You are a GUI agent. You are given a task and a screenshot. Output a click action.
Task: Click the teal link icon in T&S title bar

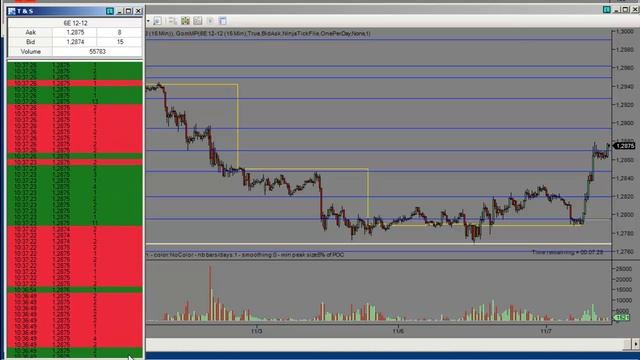coord(109,11)
